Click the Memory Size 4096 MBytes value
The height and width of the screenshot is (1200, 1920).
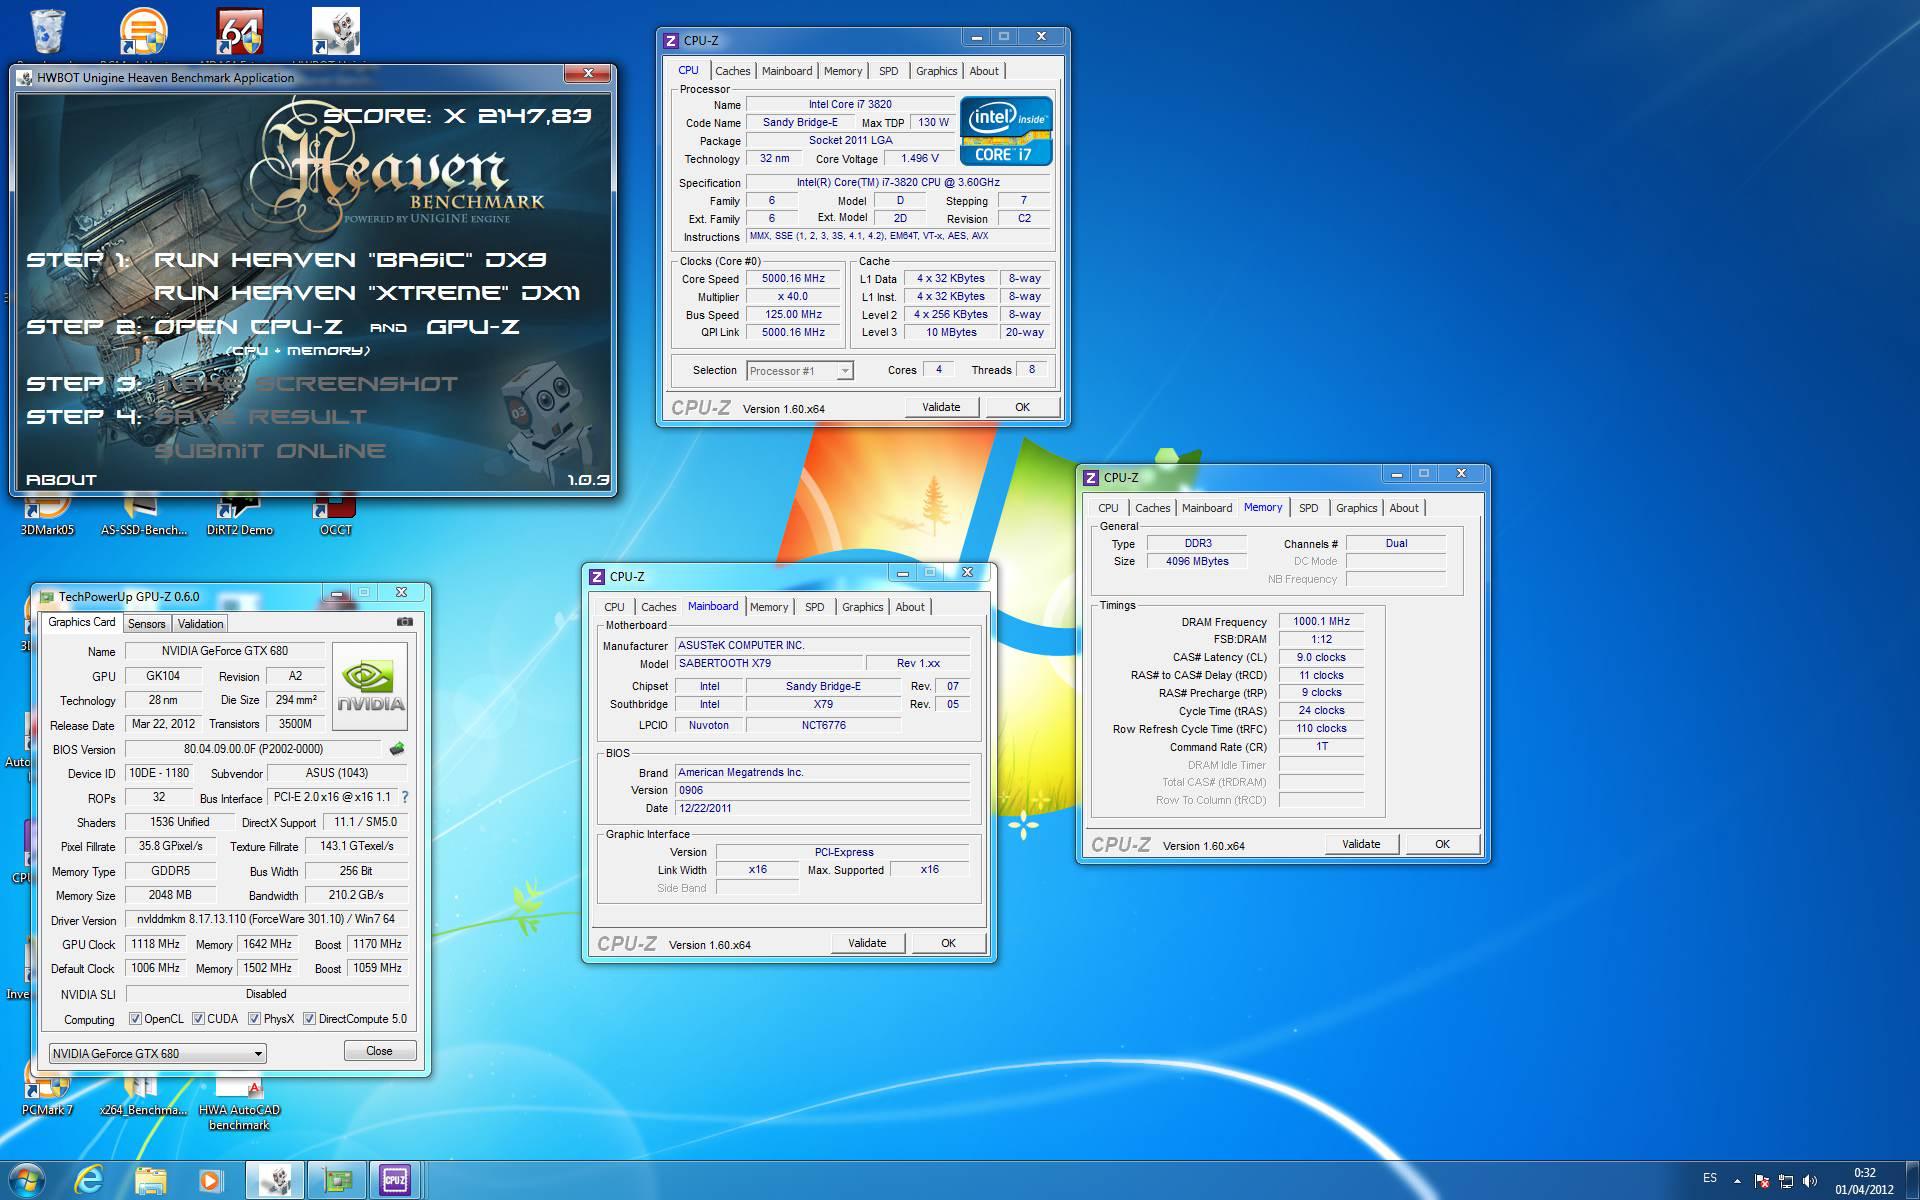1197,561
